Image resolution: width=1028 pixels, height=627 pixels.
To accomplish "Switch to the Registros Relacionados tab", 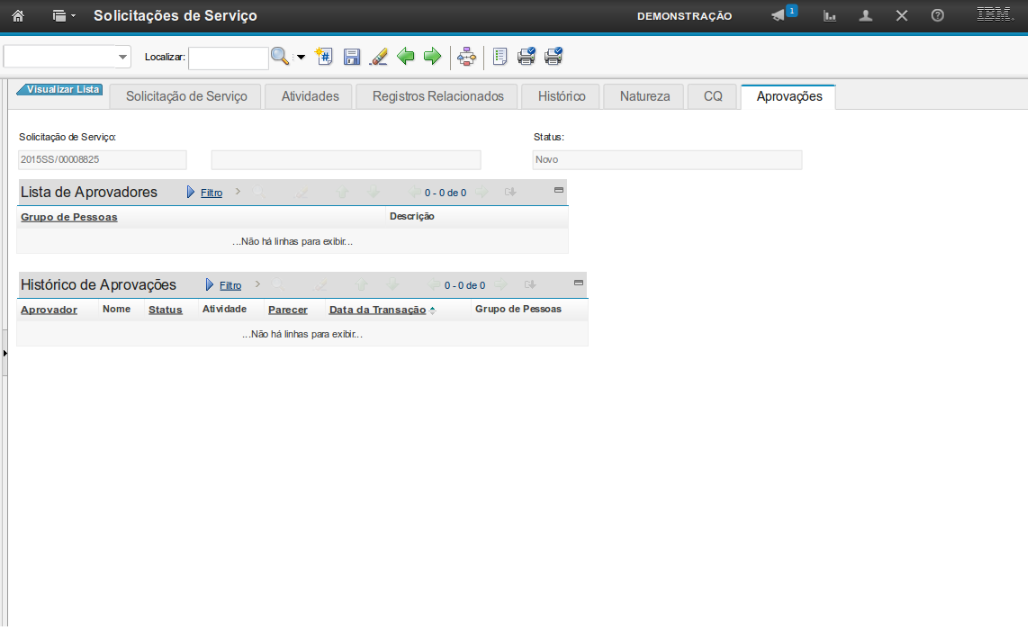I will tap(438, 97).
